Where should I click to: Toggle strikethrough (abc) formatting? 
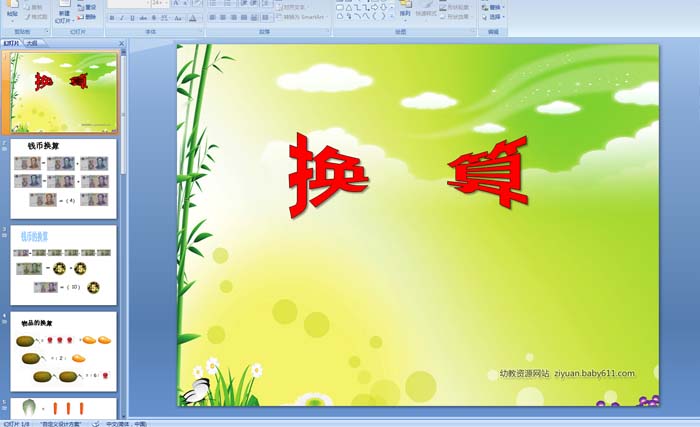tap(143, 18)
